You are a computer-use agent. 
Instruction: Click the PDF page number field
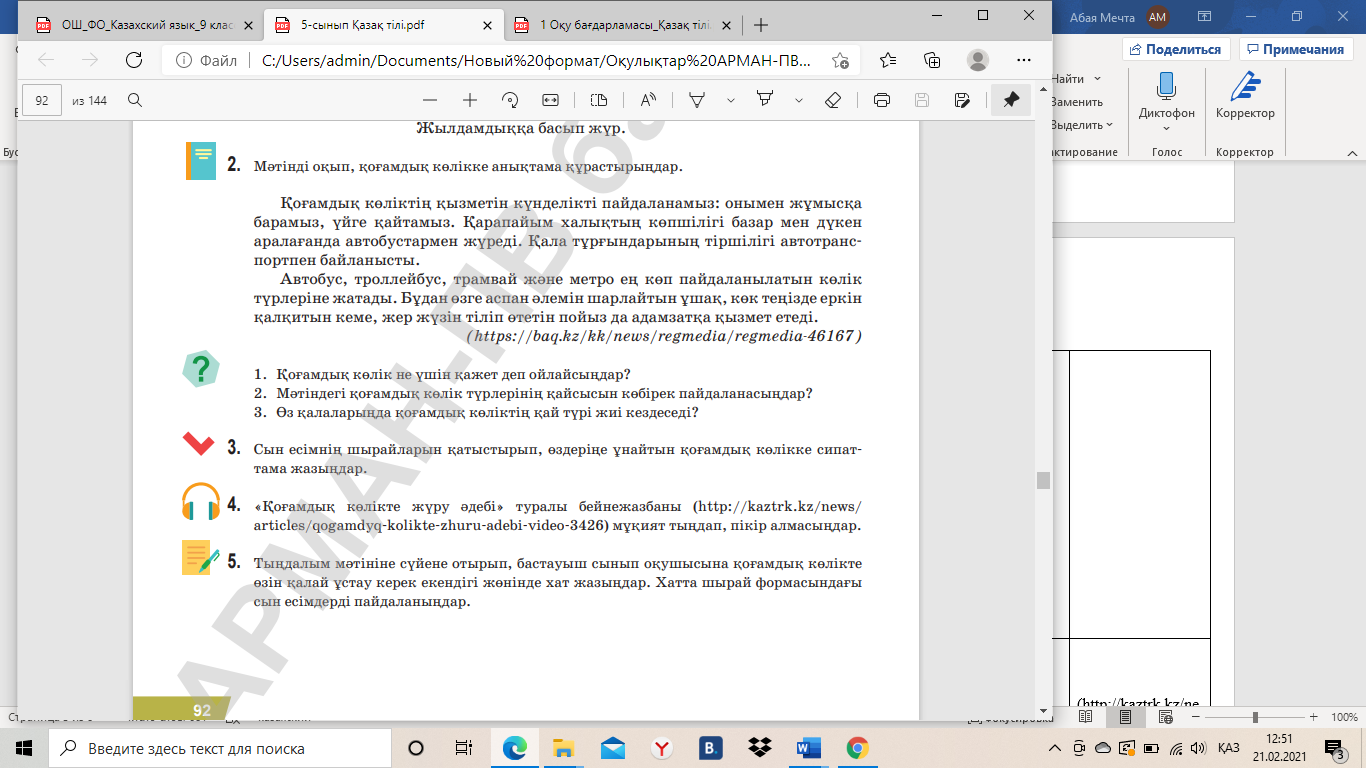tap(42, 100)
